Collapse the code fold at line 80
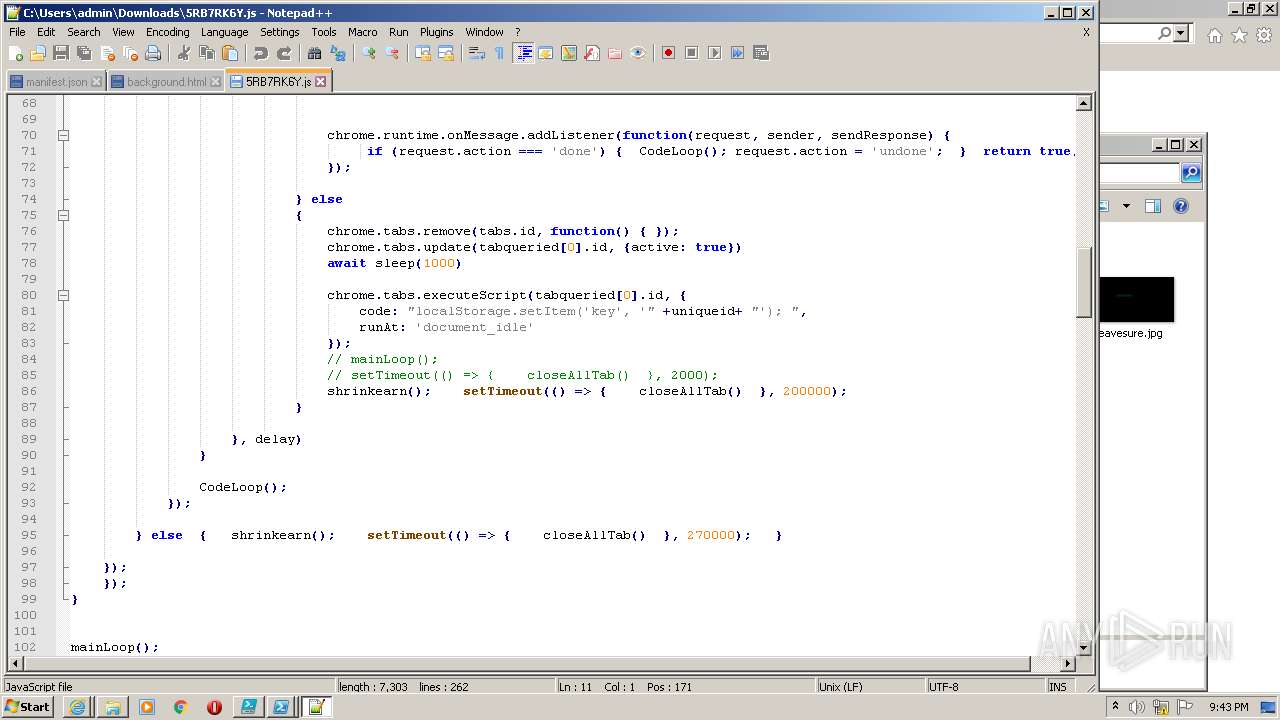 pyautogui.click(x=63, y=295)
